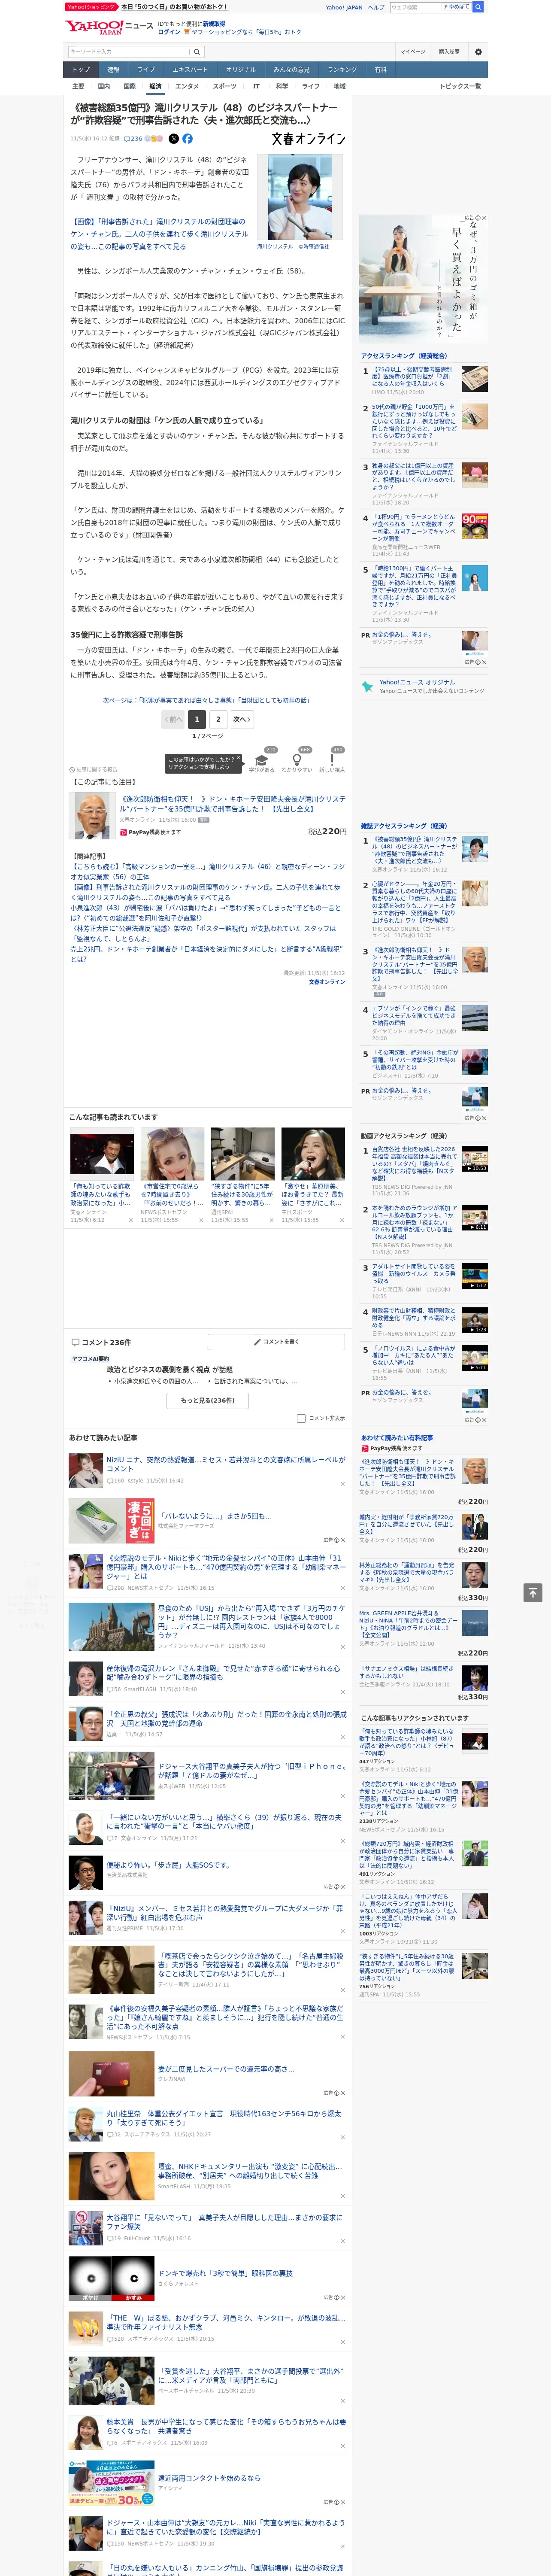The width and height of the screenshot is (551, 2576).
Task: Open the みんなの意見 navigation tab
Action: (x=291, y=70)
